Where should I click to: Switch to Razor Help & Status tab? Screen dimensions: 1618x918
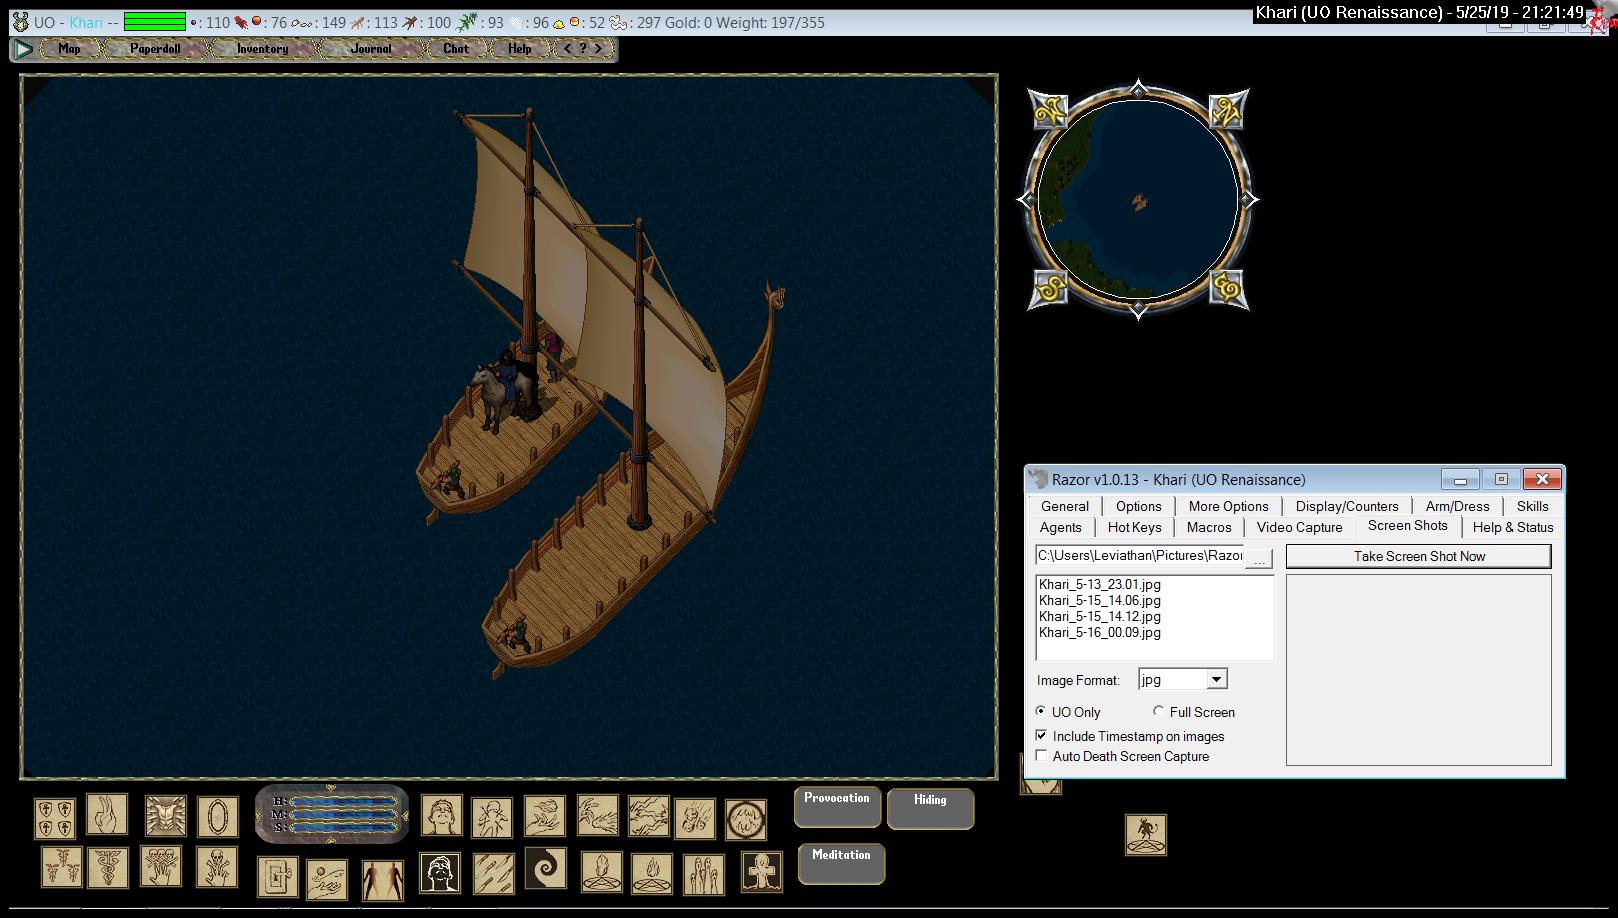click(1513, 527)
